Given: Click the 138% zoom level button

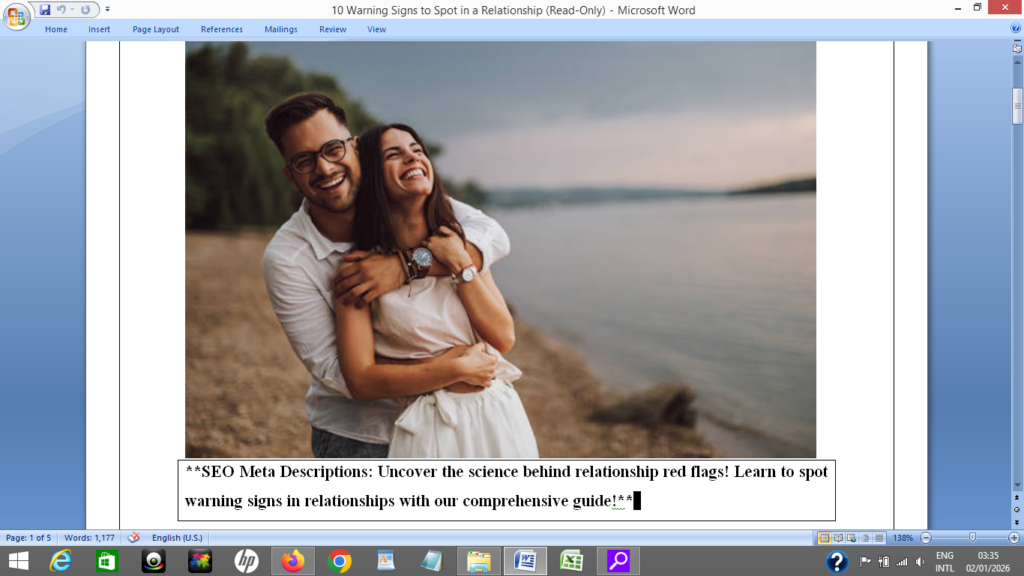Looking at the screenshot, I should [x=902, y=538].
